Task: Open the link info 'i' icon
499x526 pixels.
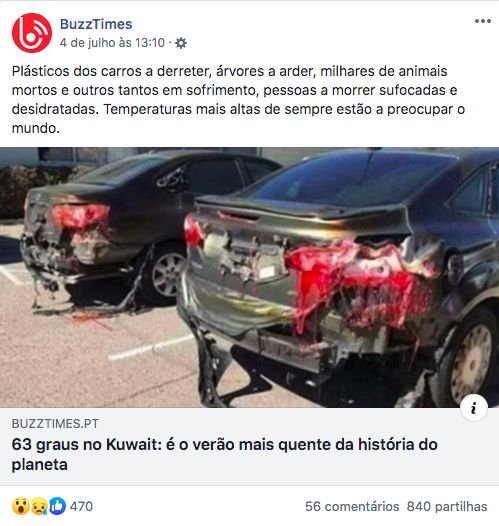Action: click(x=474, y=408)
